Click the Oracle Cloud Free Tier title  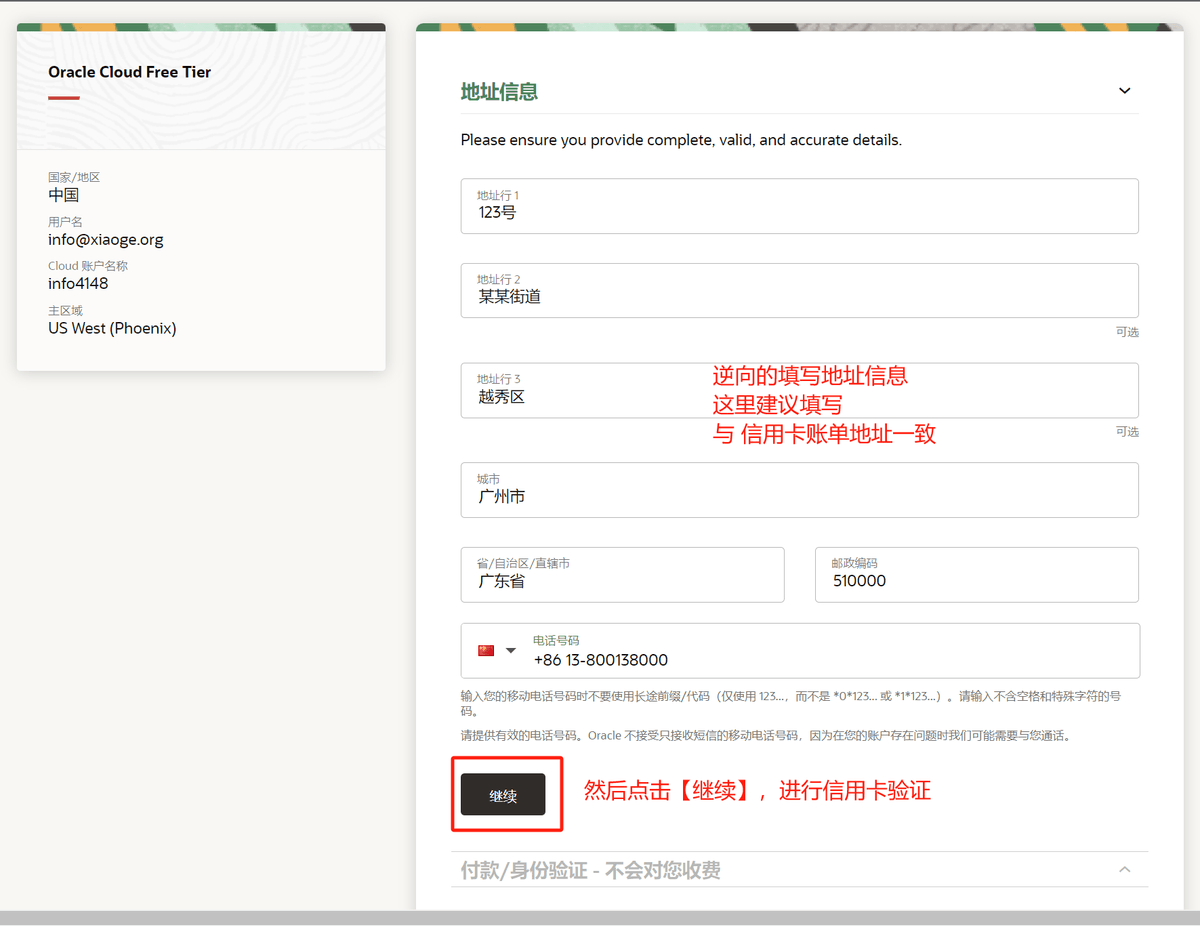click(130, 72)
